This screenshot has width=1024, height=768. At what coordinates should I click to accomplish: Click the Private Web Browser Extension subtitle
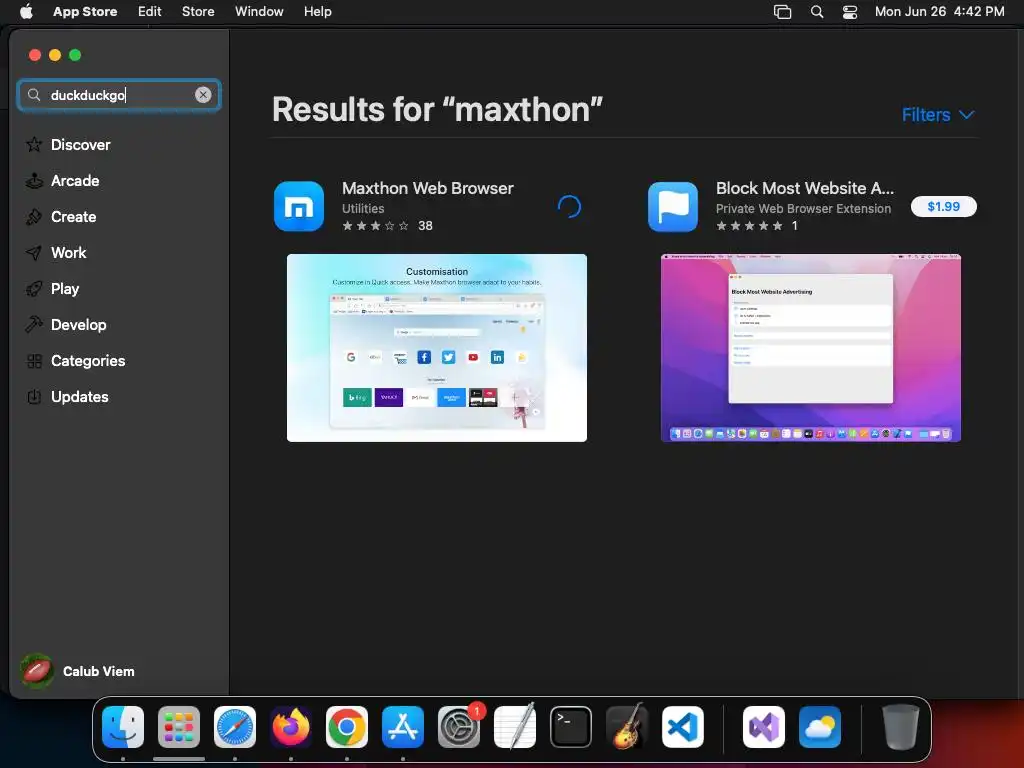coord(803,208)
